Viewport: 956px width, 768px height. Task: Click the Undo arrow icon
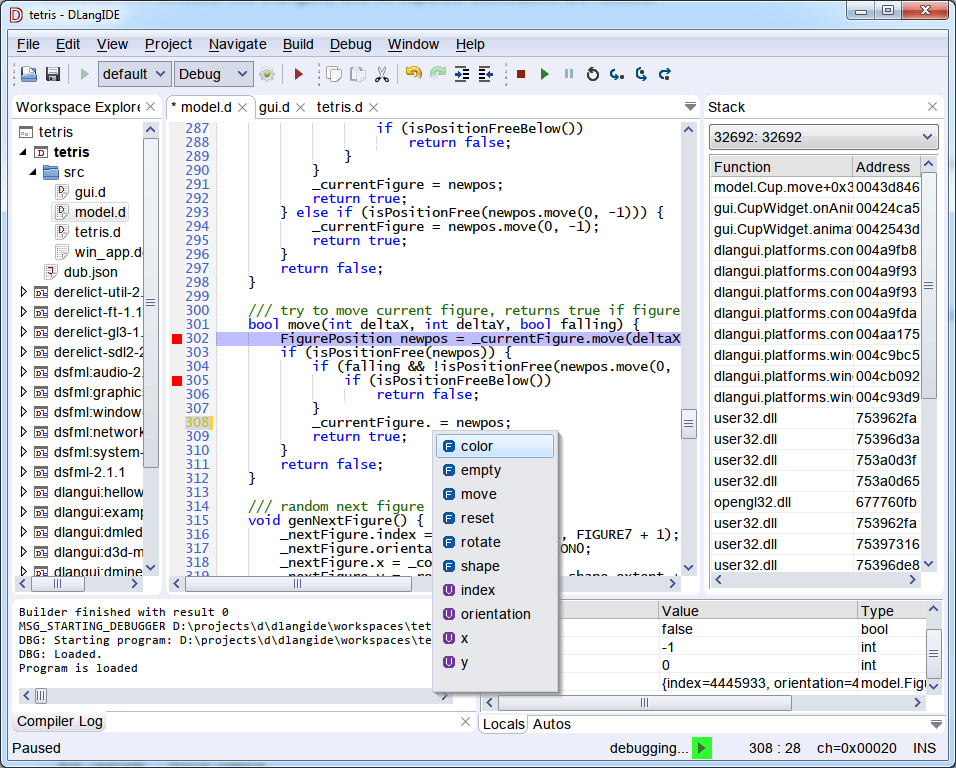413,74
